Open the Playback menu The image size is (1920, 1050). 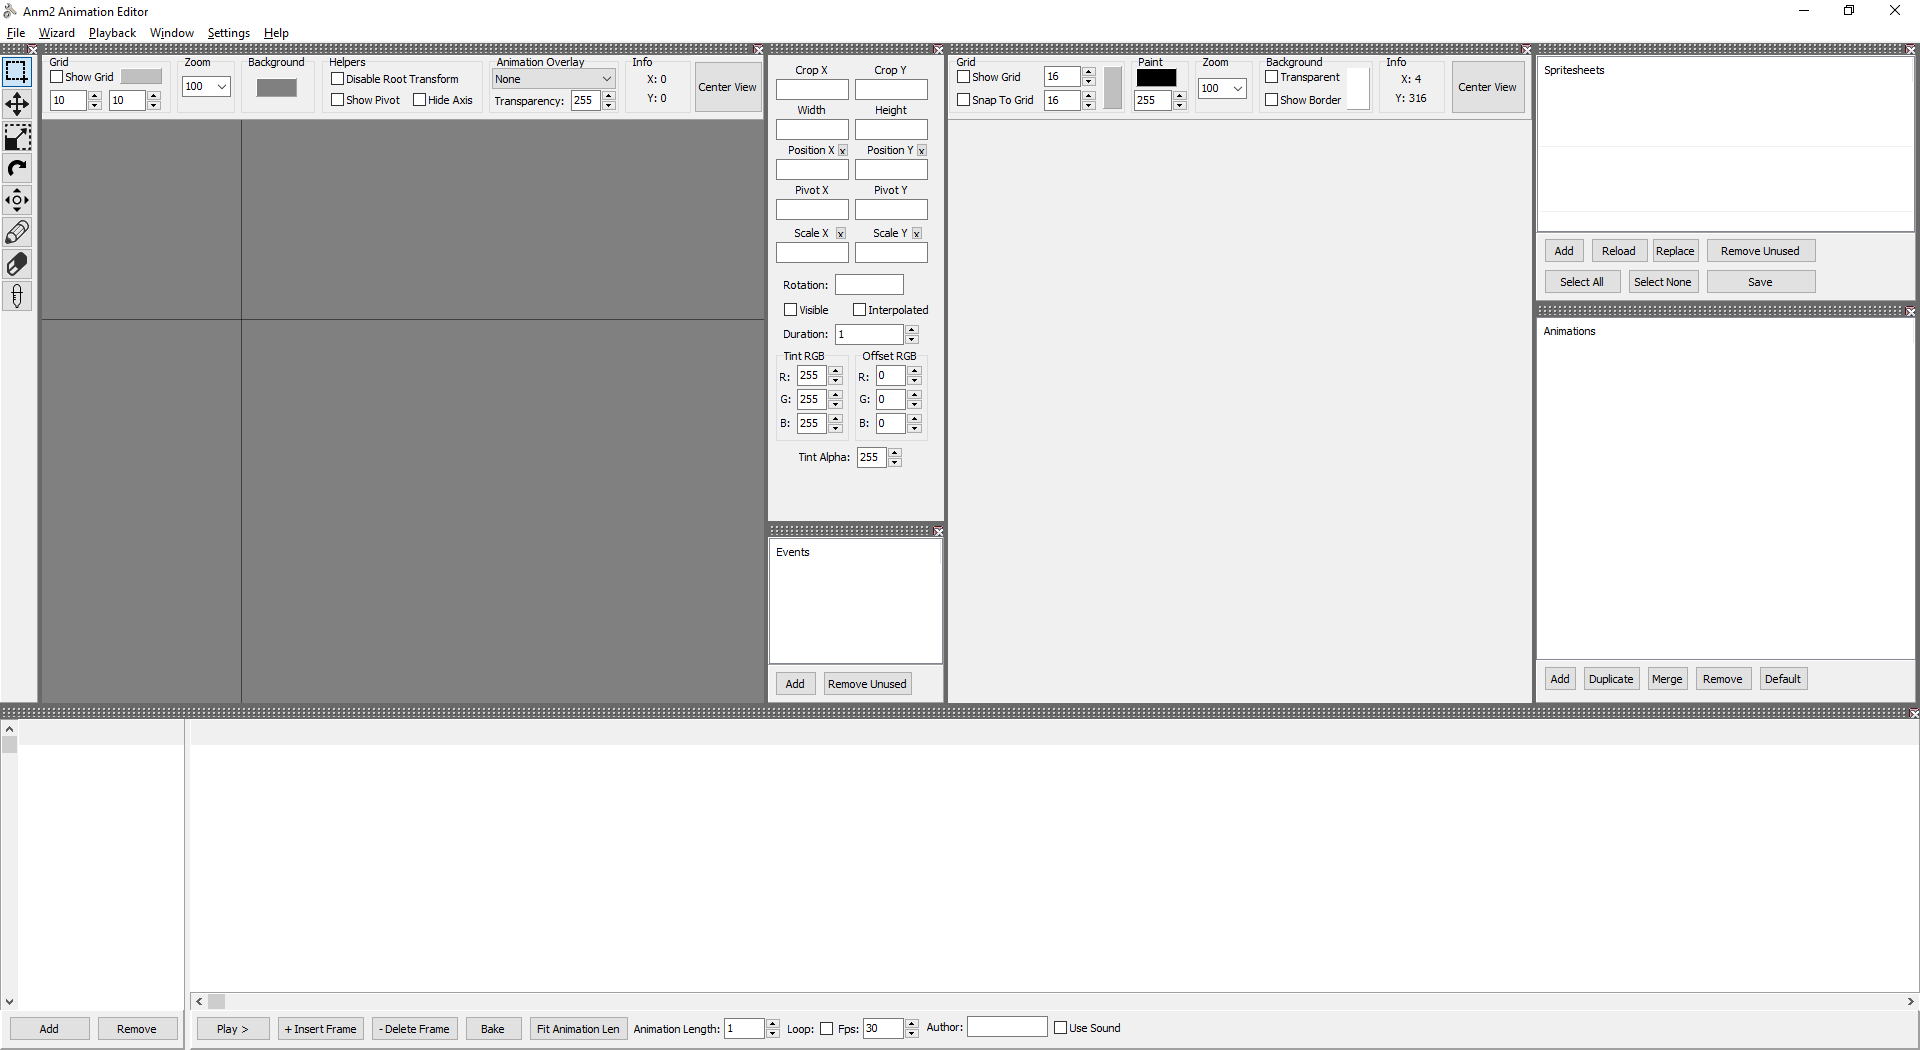pos(112,33)
